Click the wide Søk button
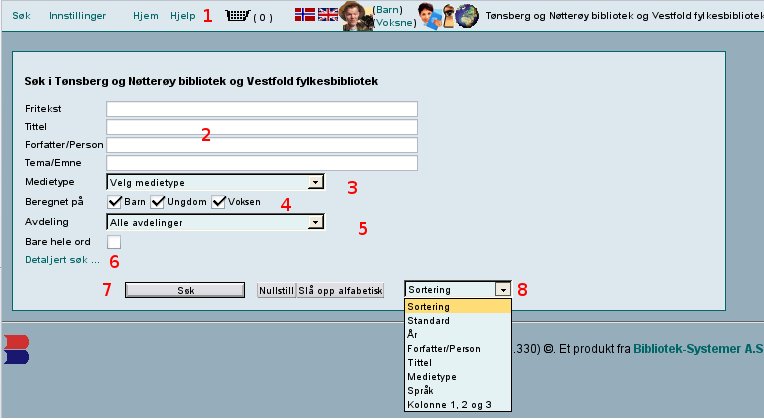The width and height of the screenshot is (764, 419). [185, 290]
